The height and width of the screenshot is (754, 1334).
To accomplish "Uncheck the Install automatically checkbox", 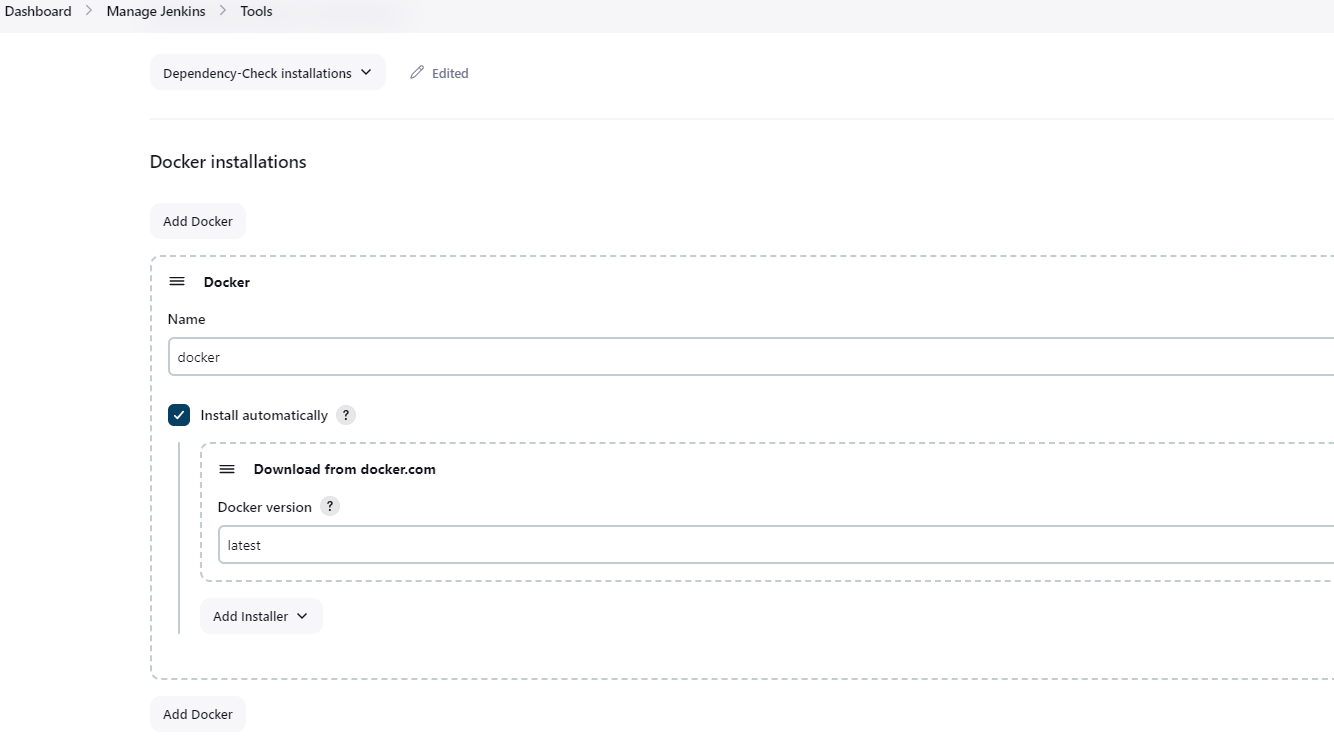I will [179, 415].
